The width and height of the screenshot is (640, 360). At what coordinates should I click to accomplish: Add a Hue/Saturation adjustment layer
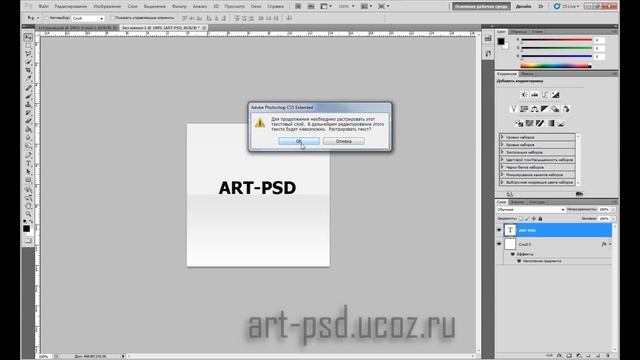coord(524,109)
